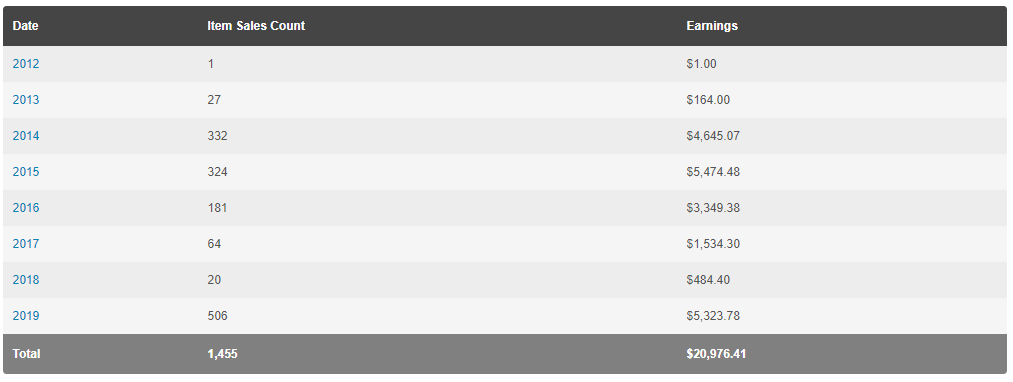
Task: Open the 2016 date link
Action: tap(26, 208)
